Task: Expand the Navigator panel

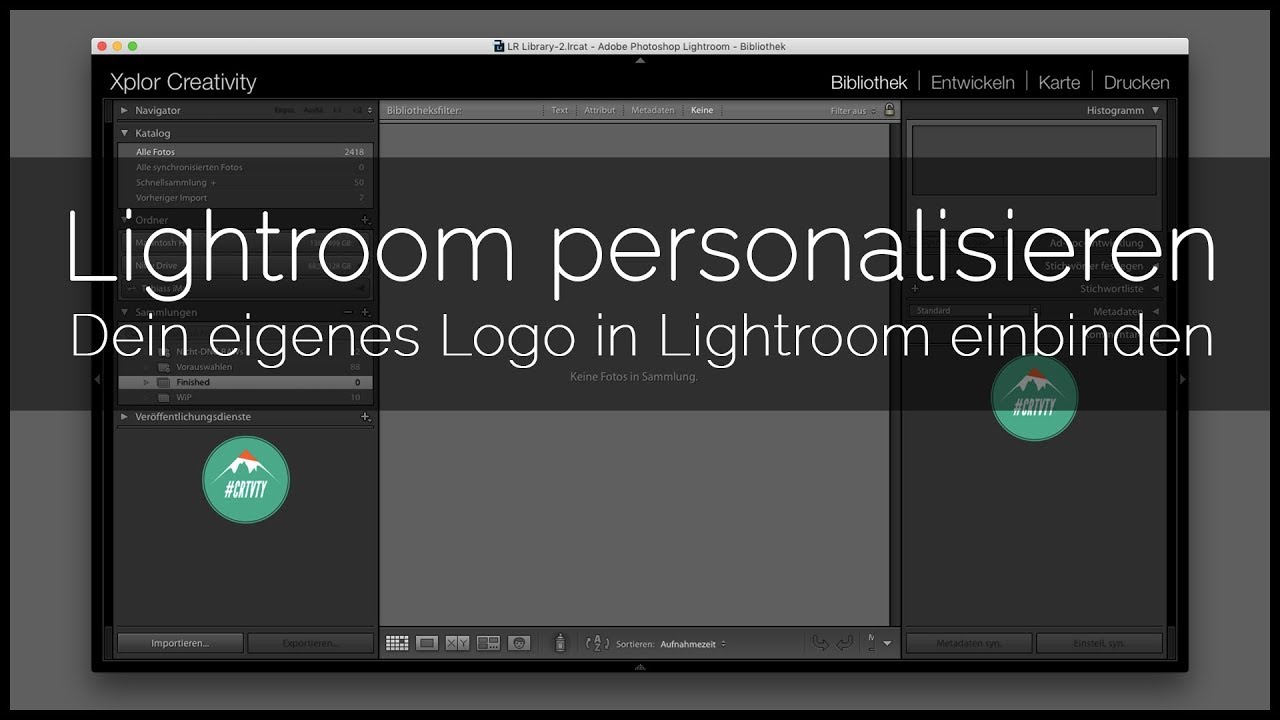Action: (x=124, y=110)
